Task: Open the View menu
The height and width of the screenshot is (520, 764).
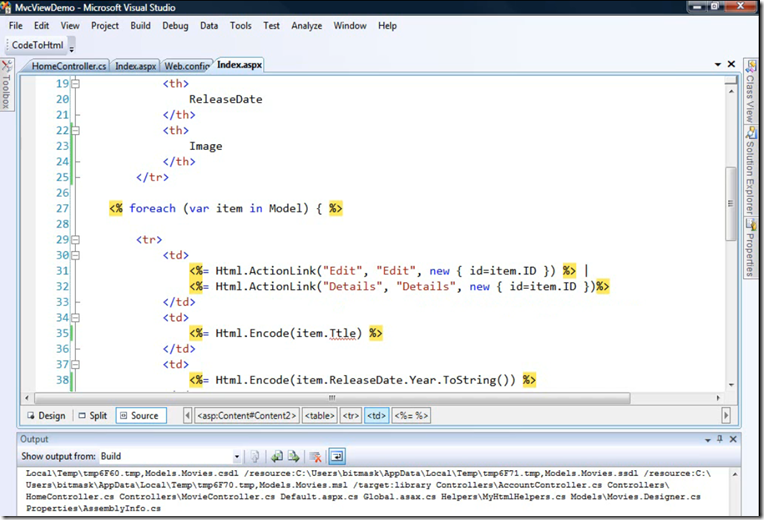Action: (x=70, y=26)
